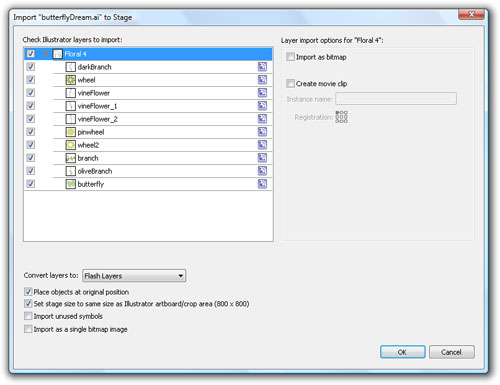
Task: Uncheck the vineFlower_2 import checkbox
Action: tap(31, 119)
